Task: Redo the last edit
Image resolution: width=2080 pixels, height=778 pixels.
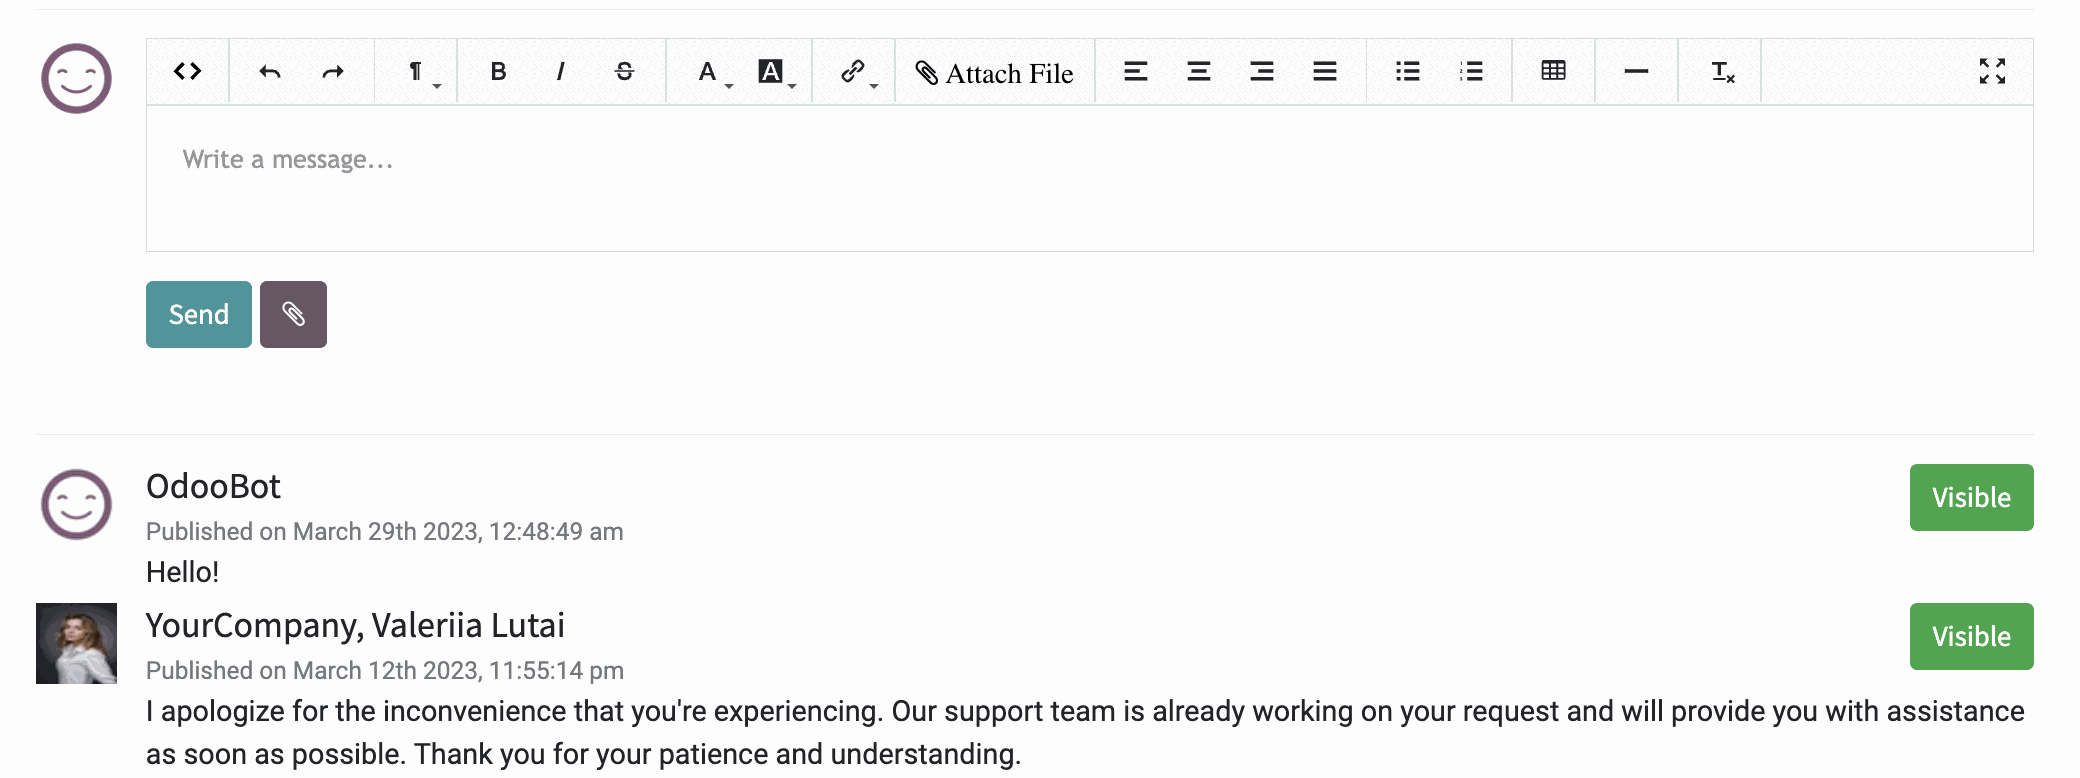Action: (333, 72)
